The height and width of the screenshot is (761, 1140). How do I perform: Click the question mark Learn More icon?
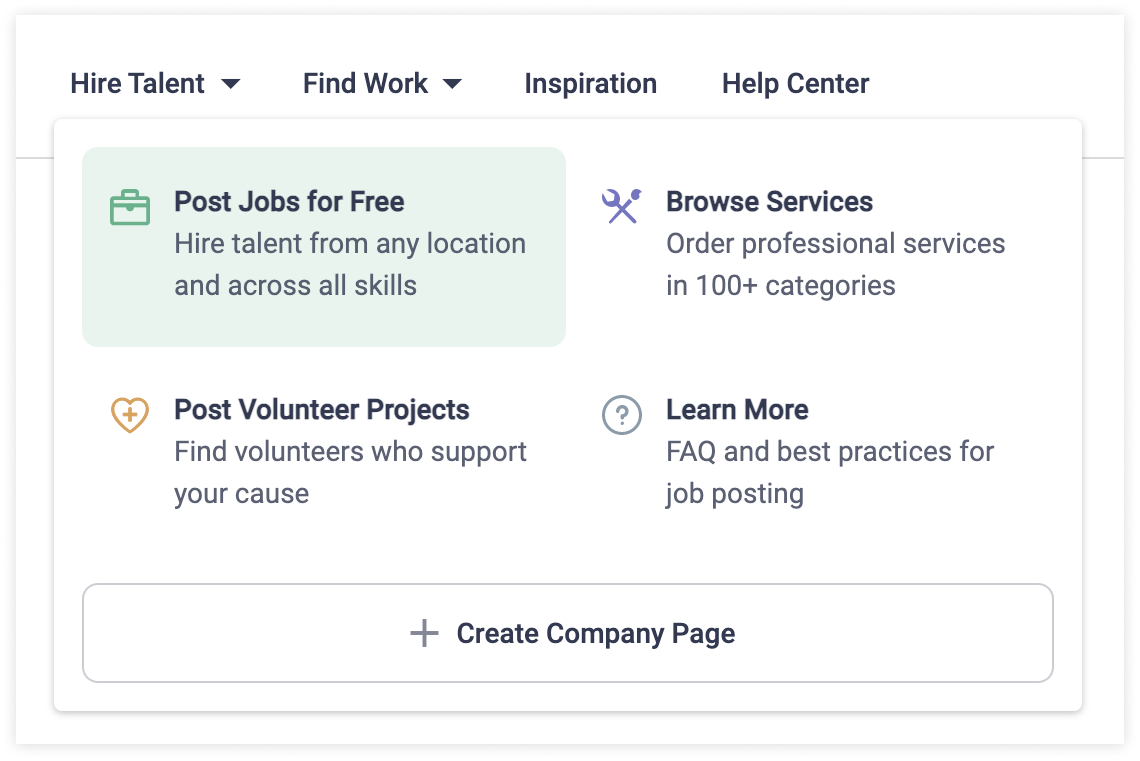622,415
